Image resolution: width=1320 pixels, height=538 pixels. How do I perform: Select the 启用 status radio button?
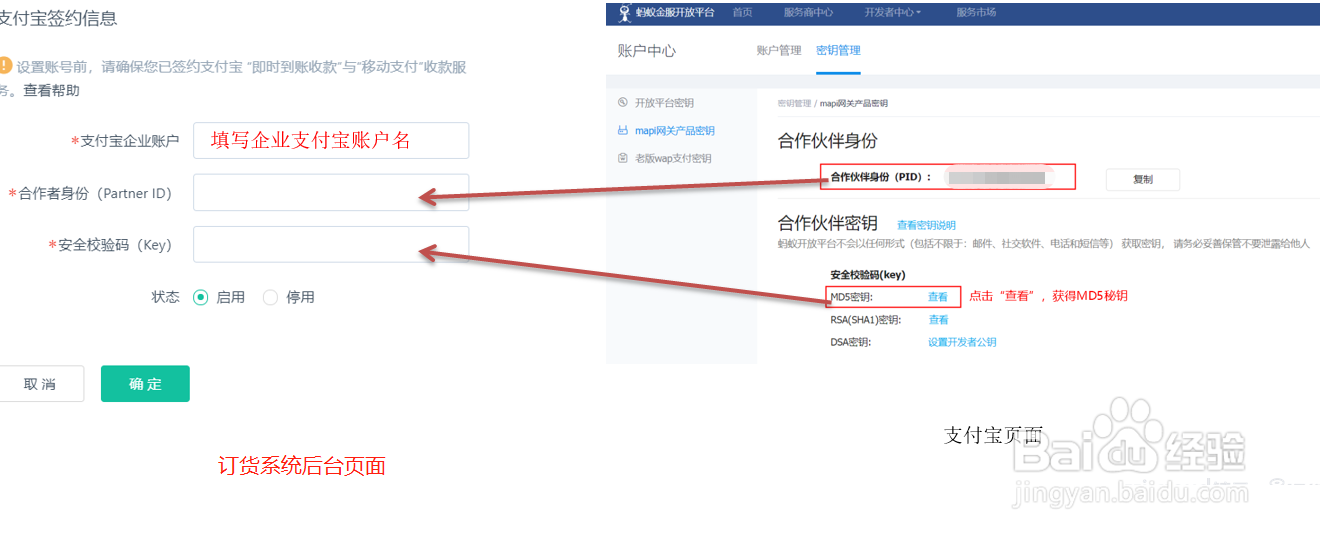click(200, 297)
